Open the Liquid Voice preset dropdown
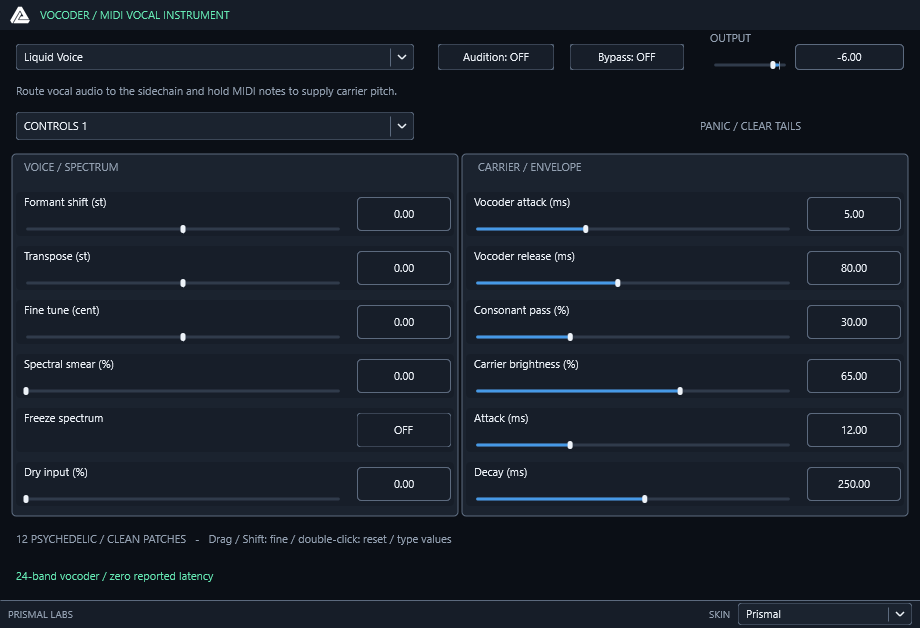The width and height of the screenshot is (920, 628). [x=215, y=57]
